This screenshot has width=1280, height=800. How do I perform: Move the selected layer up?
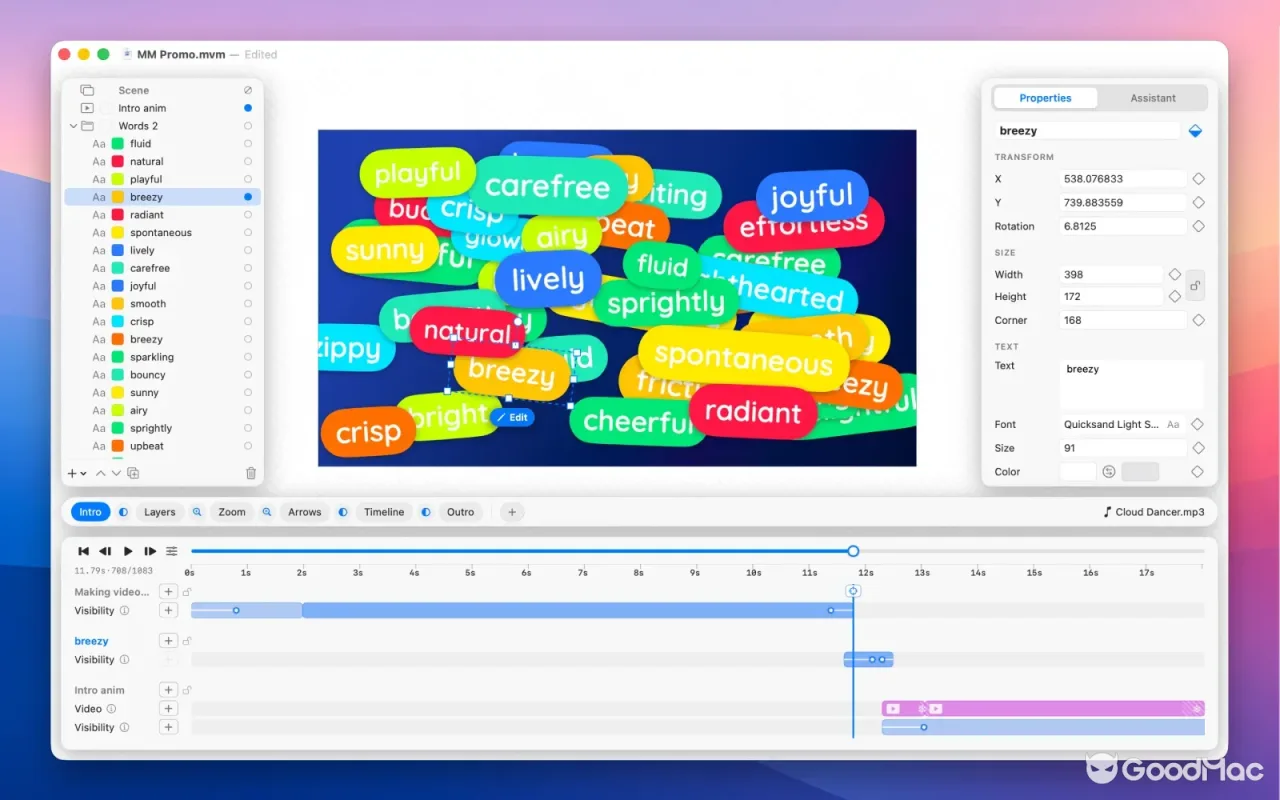tap(101, 473)
